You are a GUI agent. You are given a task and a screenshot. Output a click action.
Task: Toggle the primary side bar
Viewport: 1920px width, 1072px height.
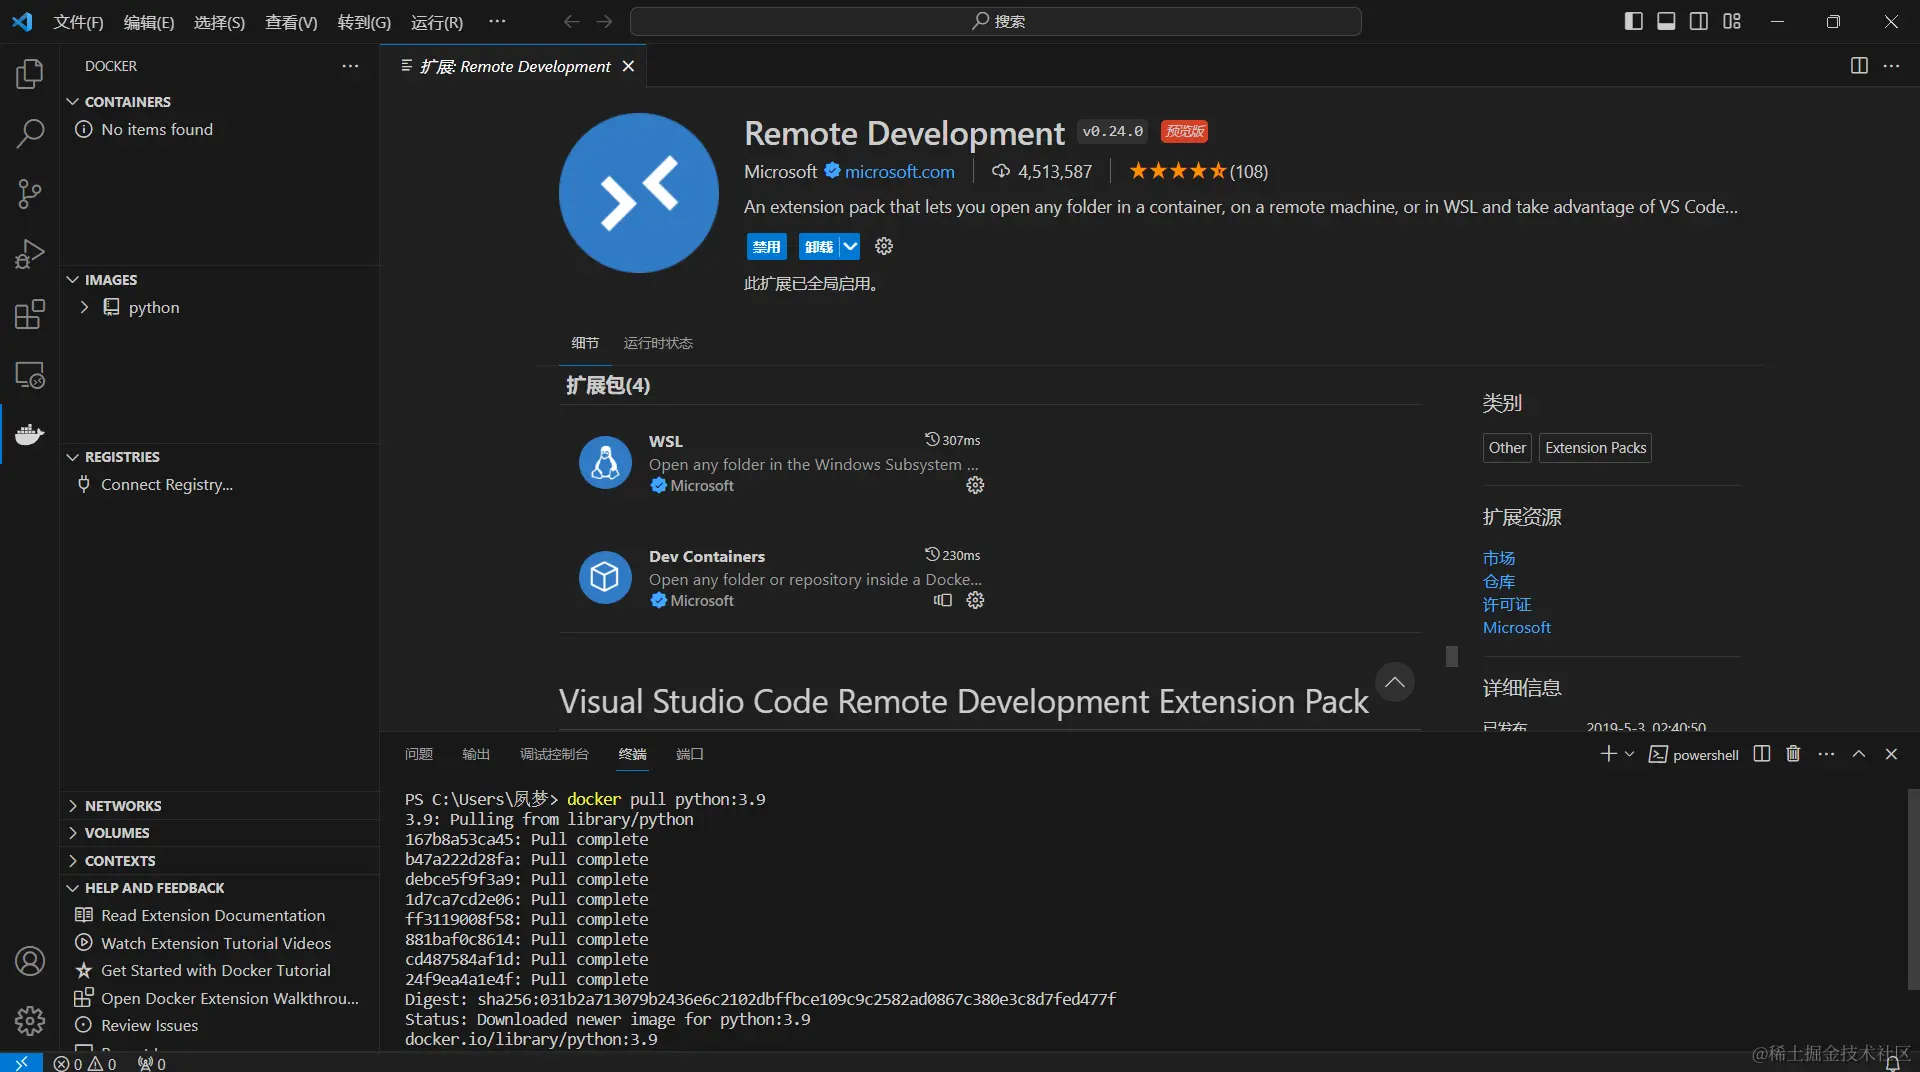(x=1633, y=21)
